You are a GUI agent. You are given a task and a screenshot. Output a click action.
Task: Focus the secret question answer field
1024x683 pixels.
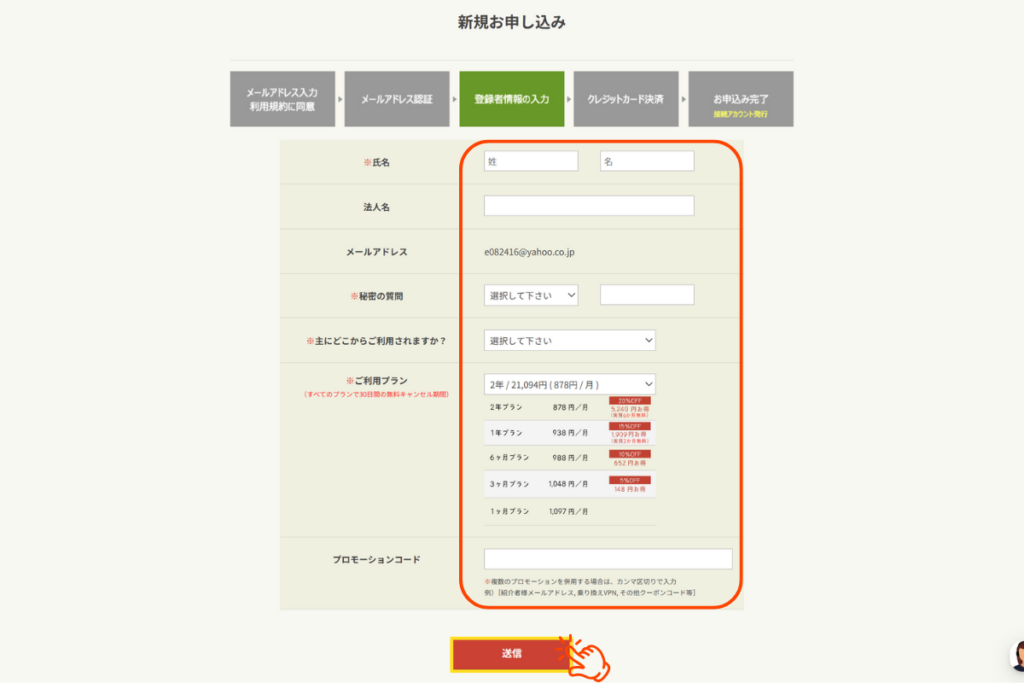pyautogui.click(x=646, y=295)
